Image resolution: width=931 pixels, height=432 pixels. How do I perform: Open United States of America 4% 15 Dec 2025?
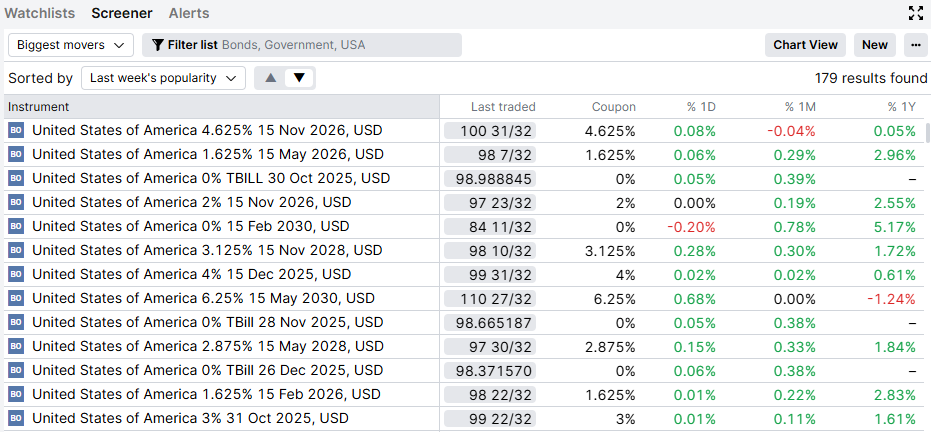tap(192, 274)
